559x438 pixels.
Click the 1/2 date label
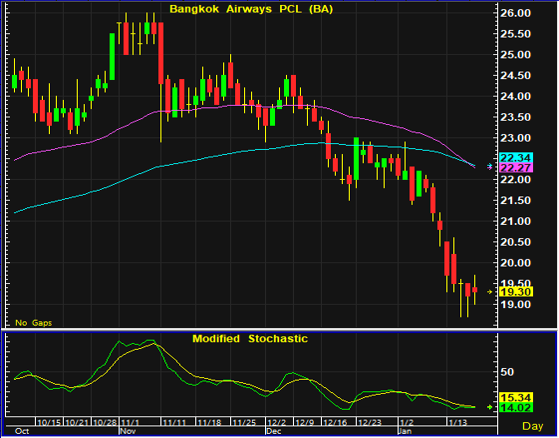[x=406, y=423]
